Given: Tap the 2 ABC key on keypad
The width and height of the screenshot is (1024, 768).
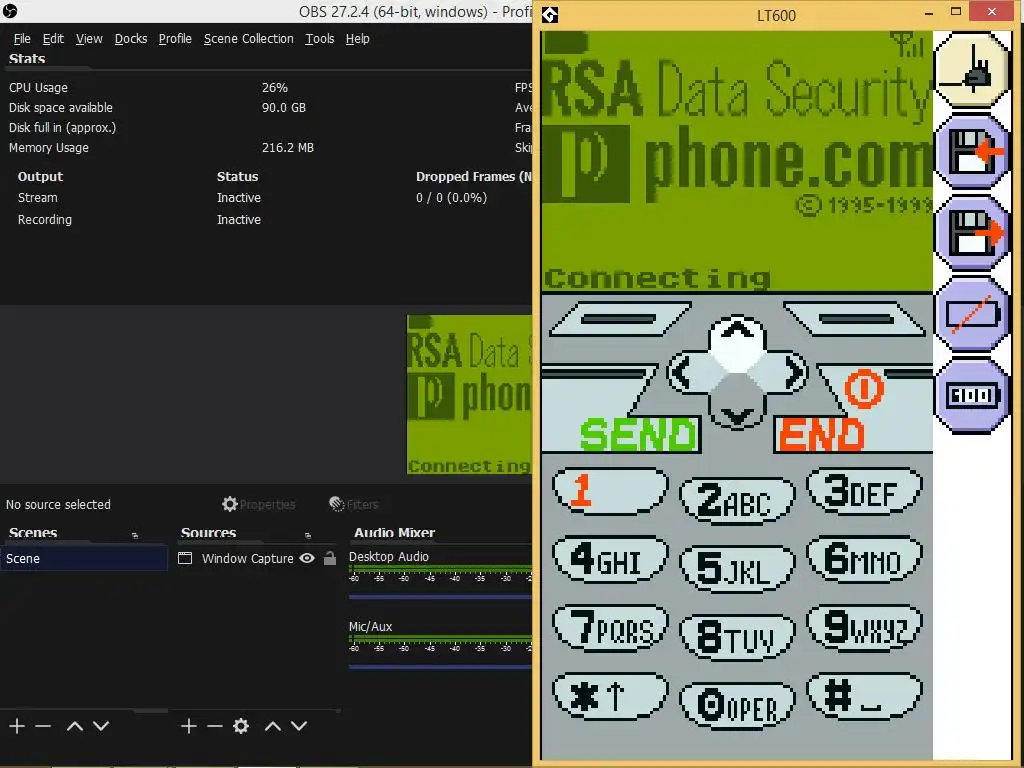Looking at the screenshot, I should pyautogui.click(x=737, y=500).
